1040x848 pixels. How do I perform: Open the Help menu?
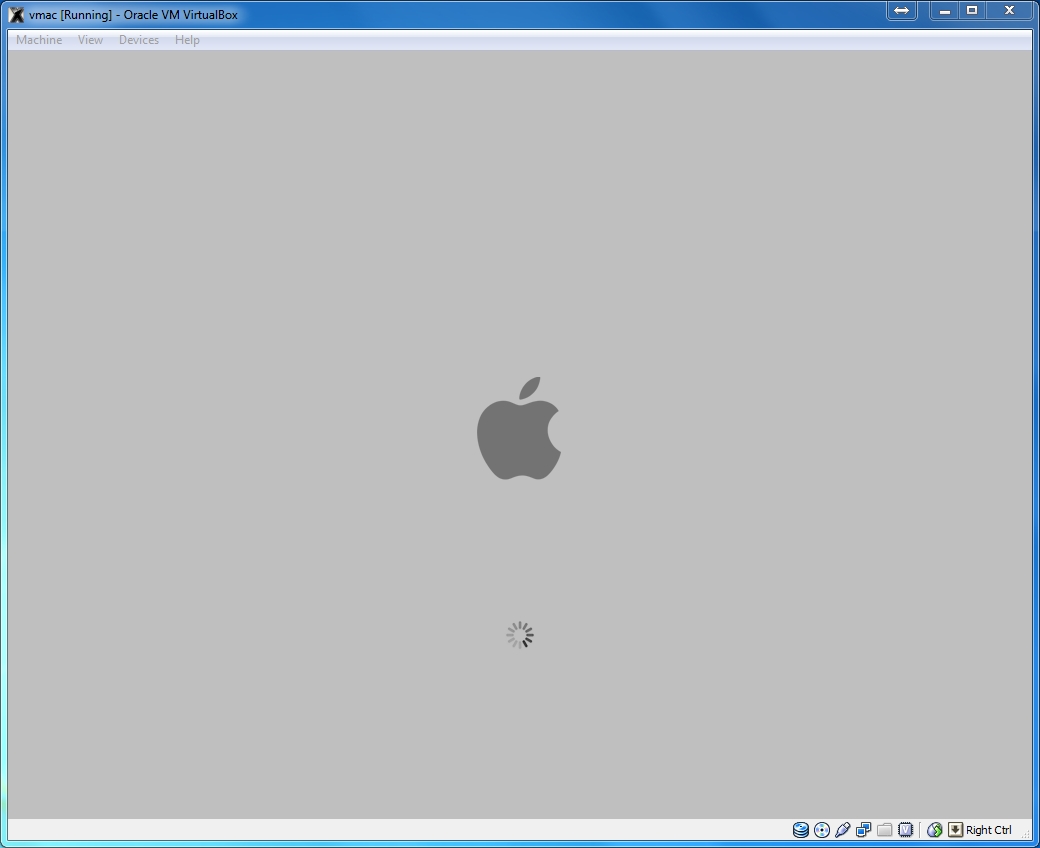pos(187,40)
